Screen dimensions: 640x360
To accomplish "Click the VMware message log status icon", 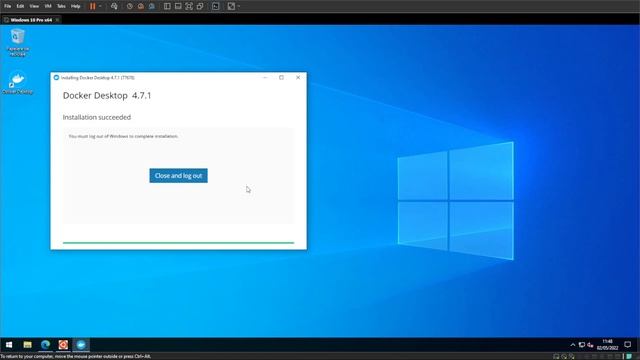I will pos(629,357).
